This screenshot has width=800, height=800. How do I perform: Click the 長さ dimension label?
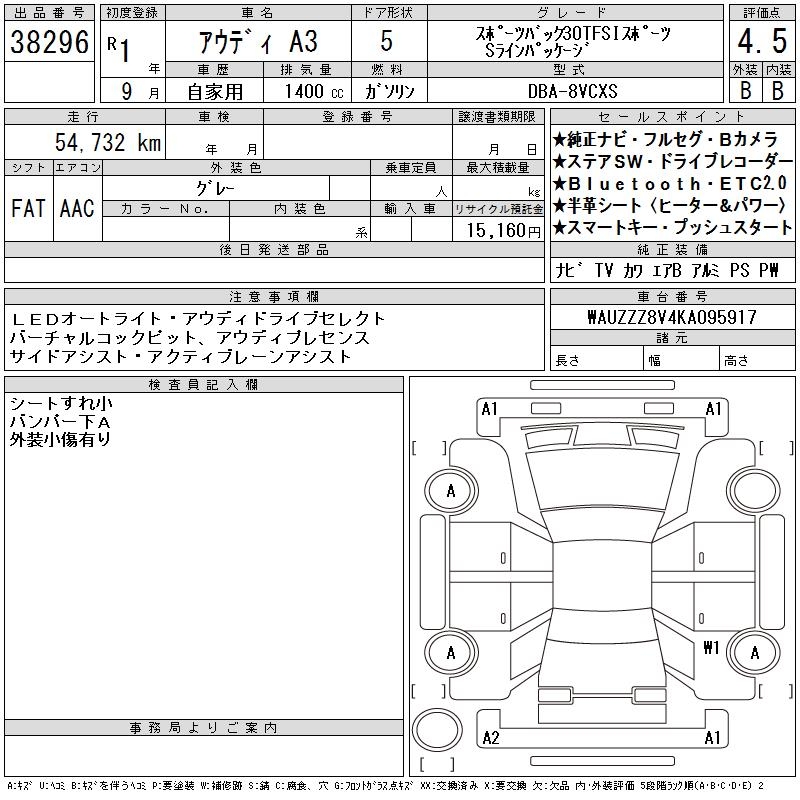click(x=568, y=361)
